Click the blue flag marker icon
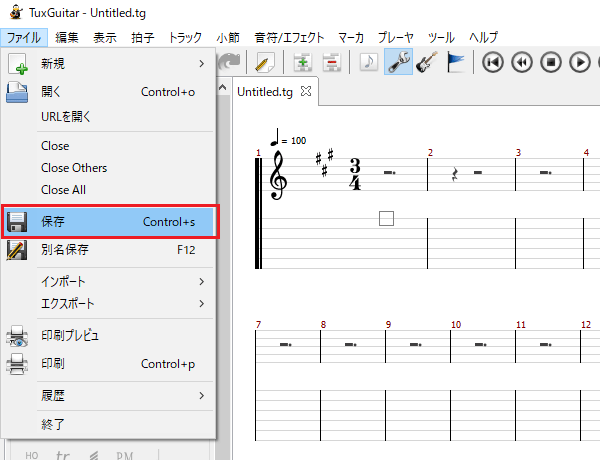 click(455, 62)
